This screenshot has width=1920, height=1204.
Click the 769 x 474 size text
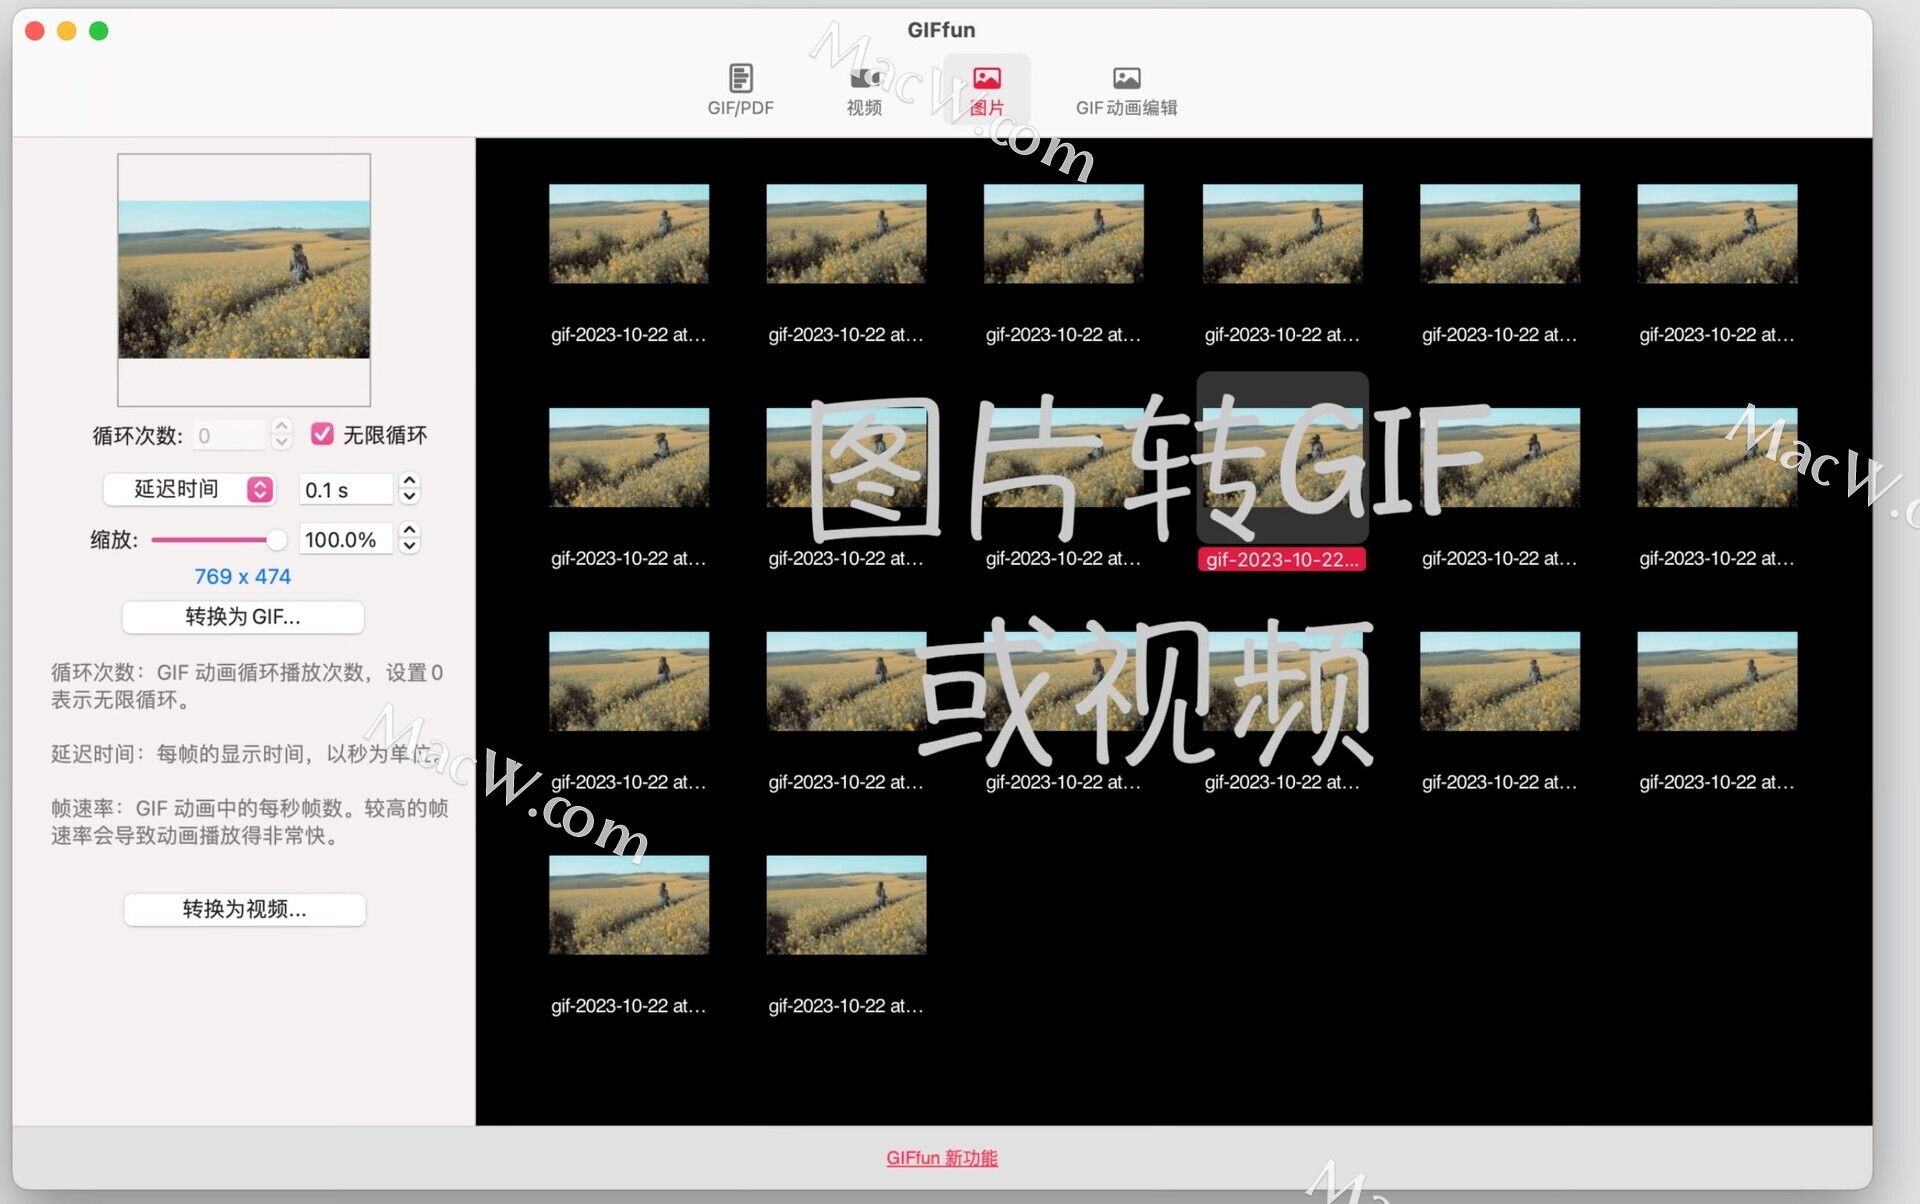pyautogui.click(x=243, y=576)
